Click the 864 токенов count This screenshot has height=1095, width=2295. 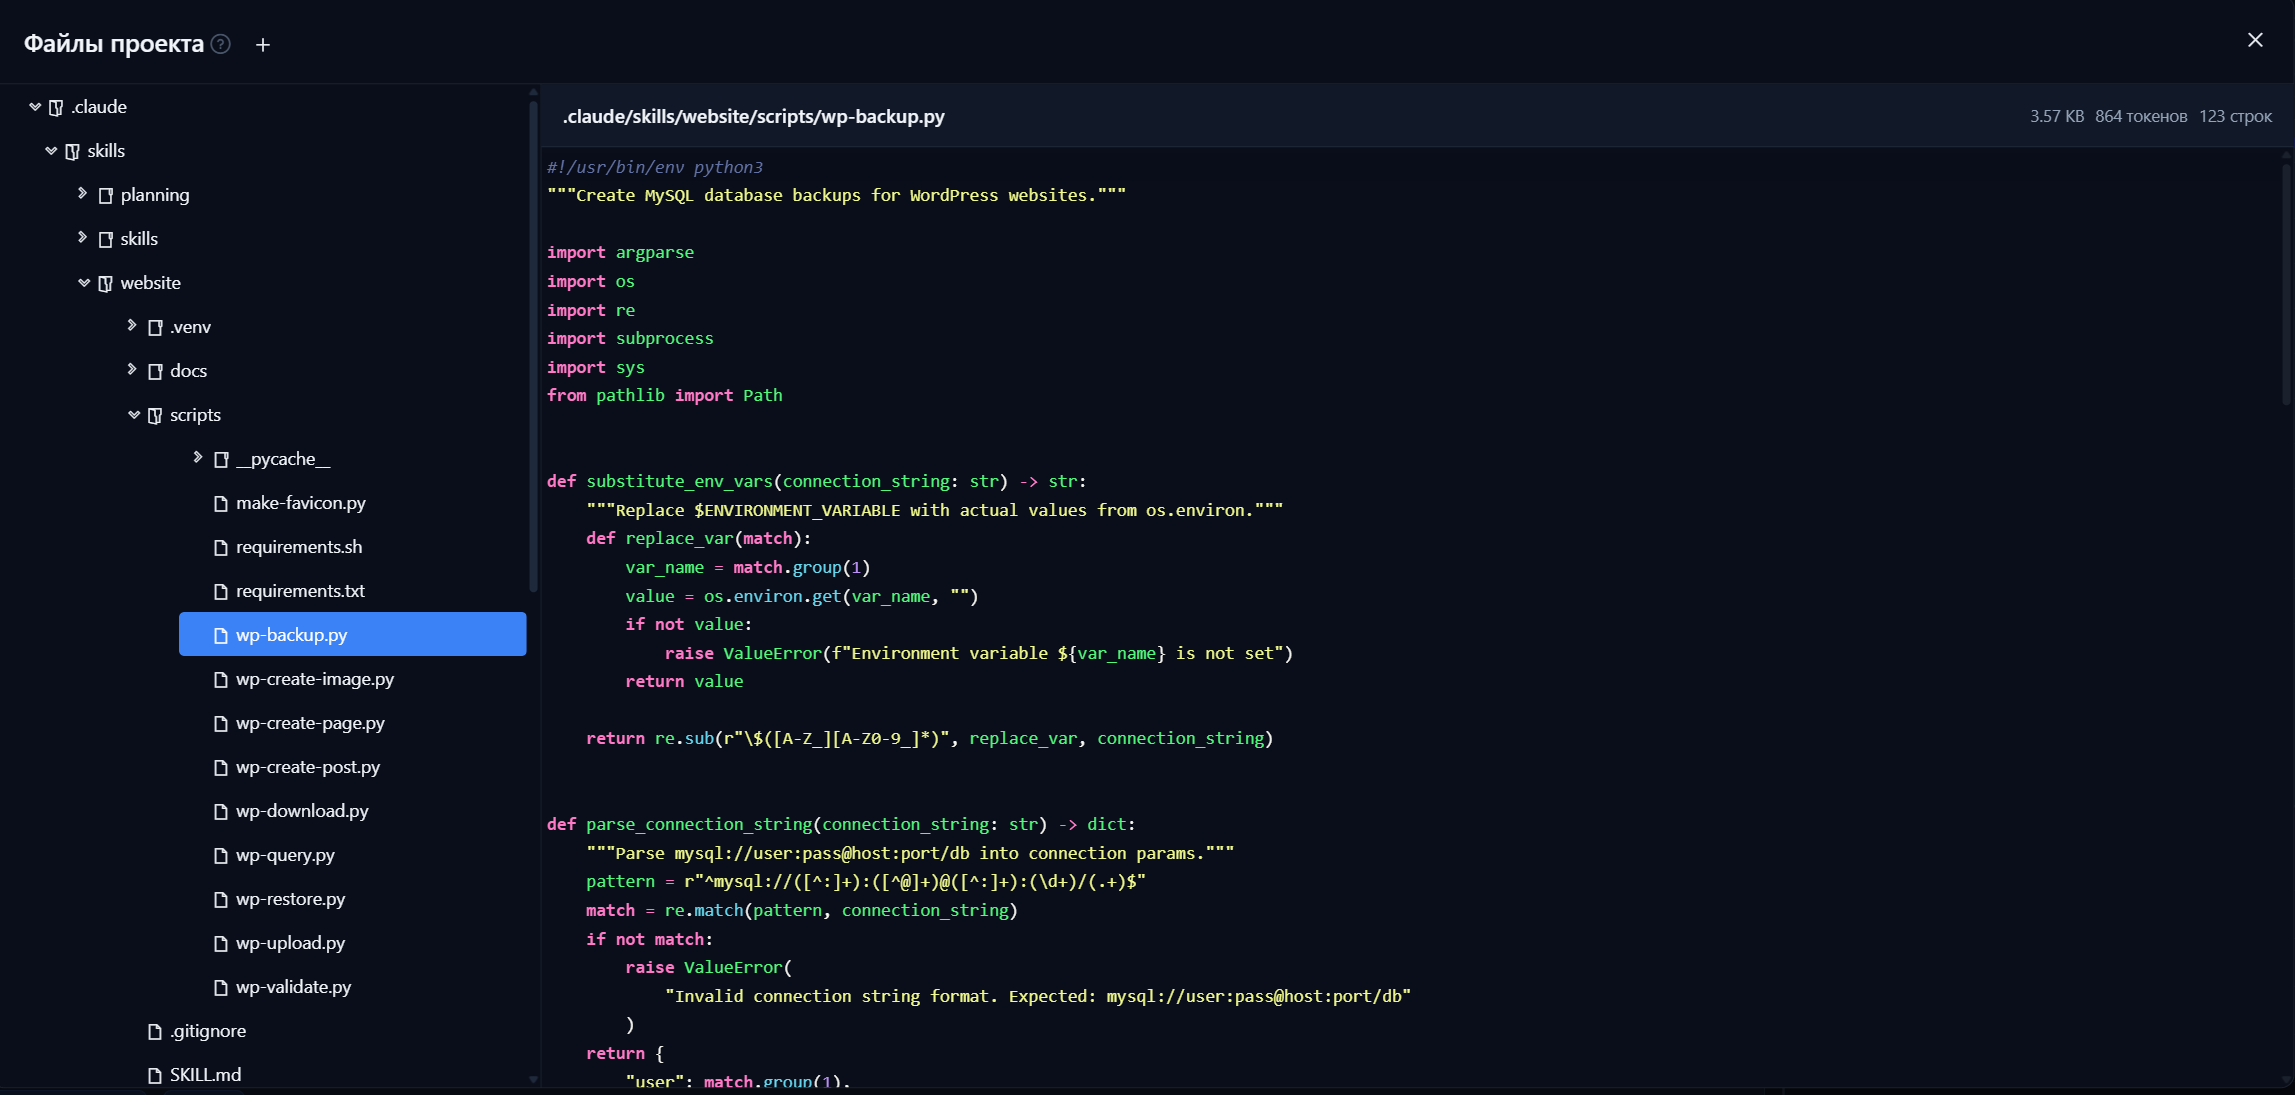coord(2141,116)
